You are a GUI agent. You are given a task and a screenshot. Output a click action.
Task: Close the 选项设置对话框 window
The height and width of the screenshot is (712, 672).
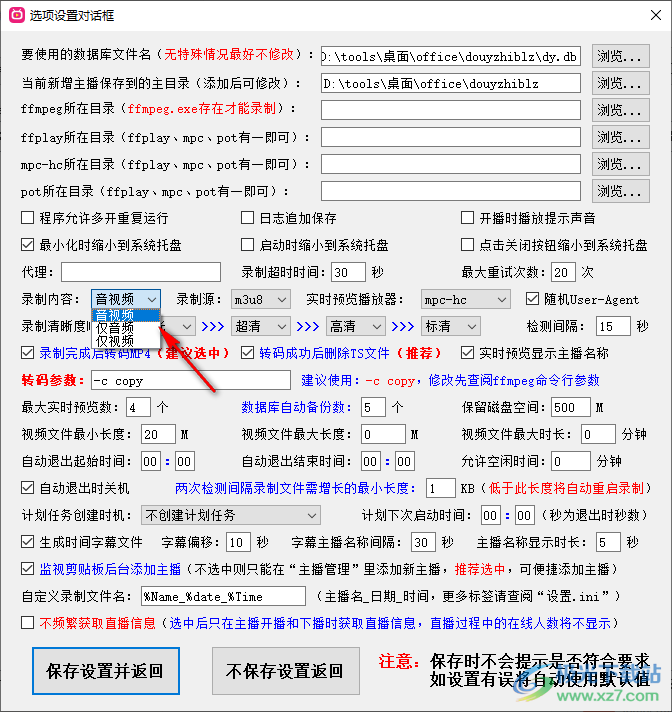click(x=655, y=15)
